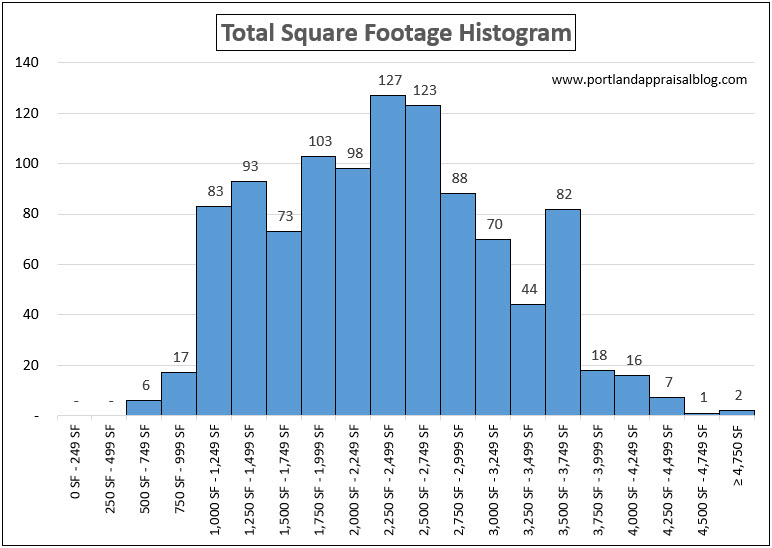Click the bar with value 123
772x548 pixels.
(423, 260)
